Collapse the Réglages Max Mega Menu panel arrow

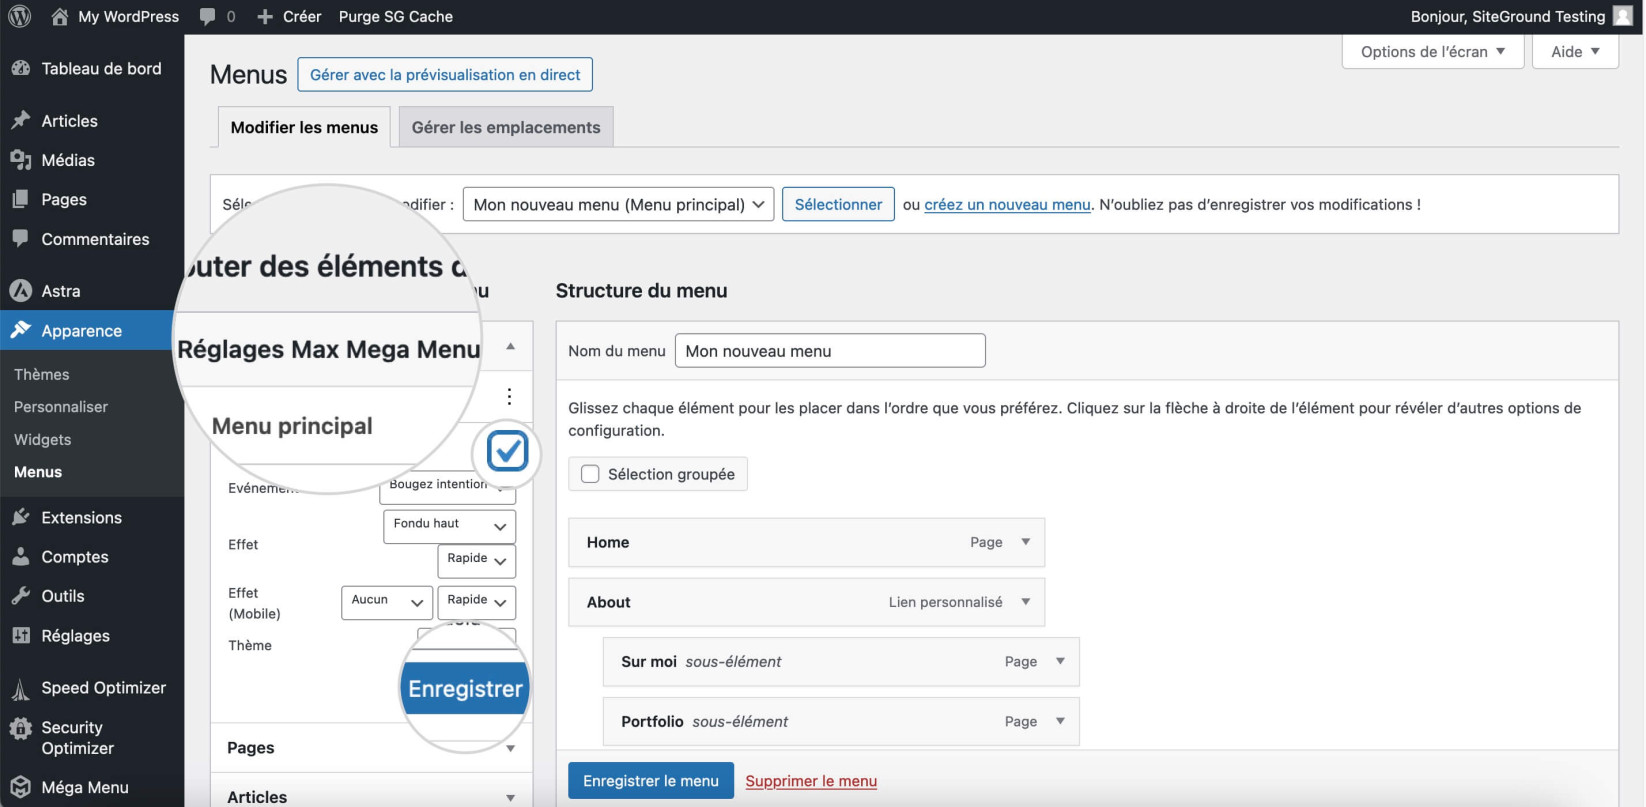click(x=510, y=346)
